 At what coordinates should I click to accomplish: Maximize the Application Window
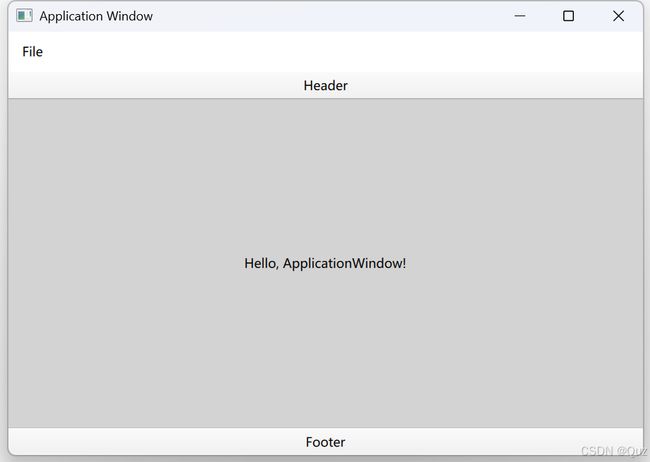tap(568, 16)
